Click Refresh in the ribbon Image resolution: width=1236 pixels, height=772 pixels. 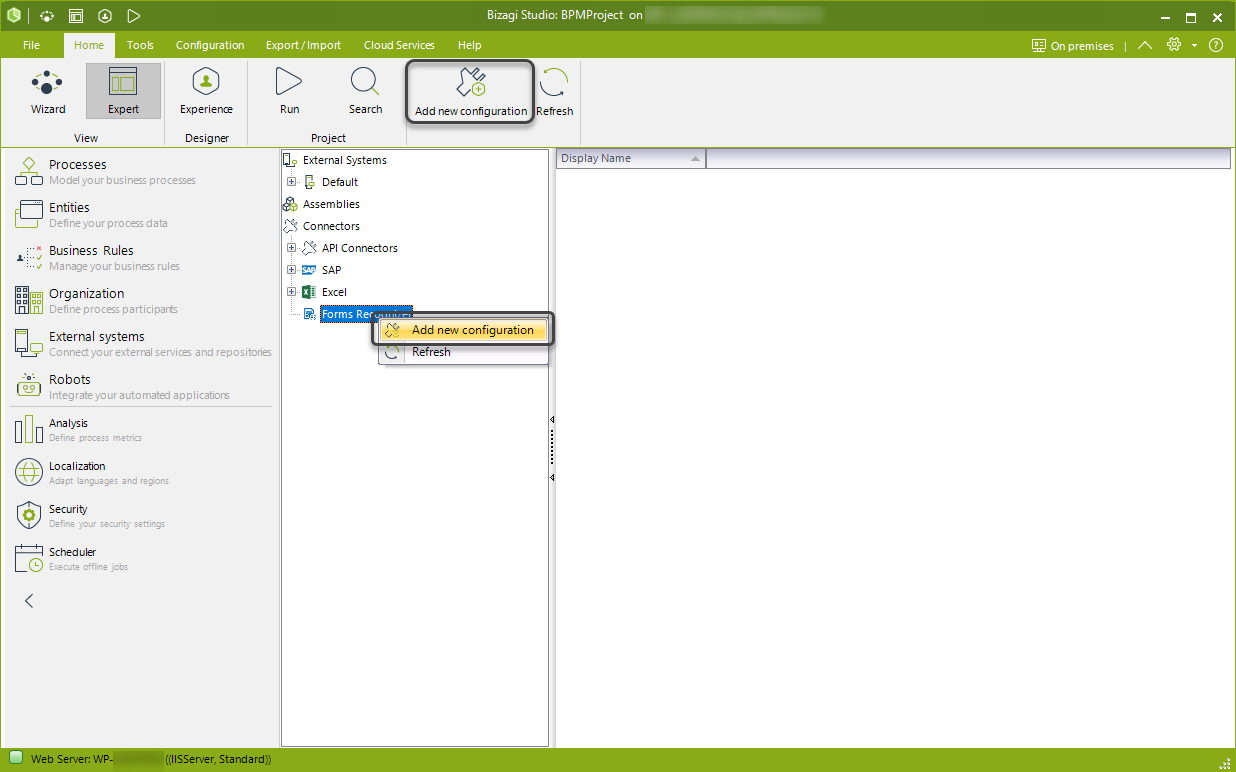coord(554,92)
